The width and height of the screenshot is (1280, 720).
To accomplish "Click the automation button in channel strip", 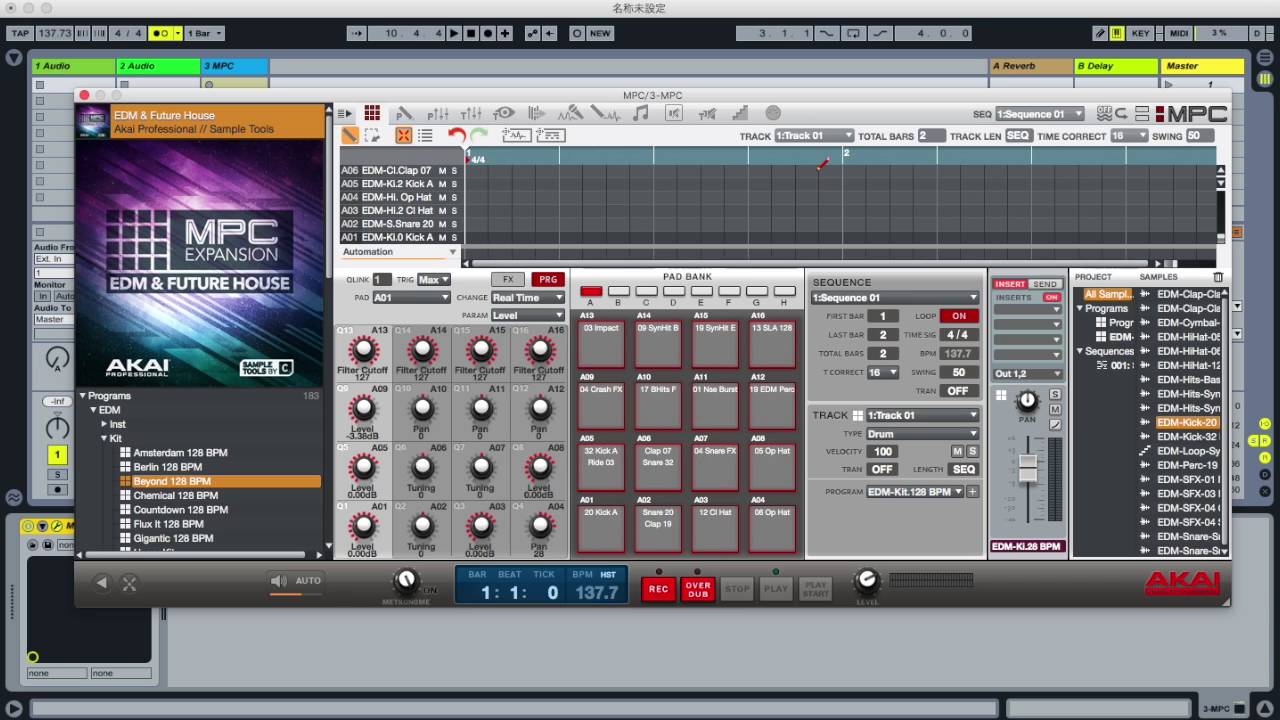I will pyautogui.click(x=1055, y=425).
